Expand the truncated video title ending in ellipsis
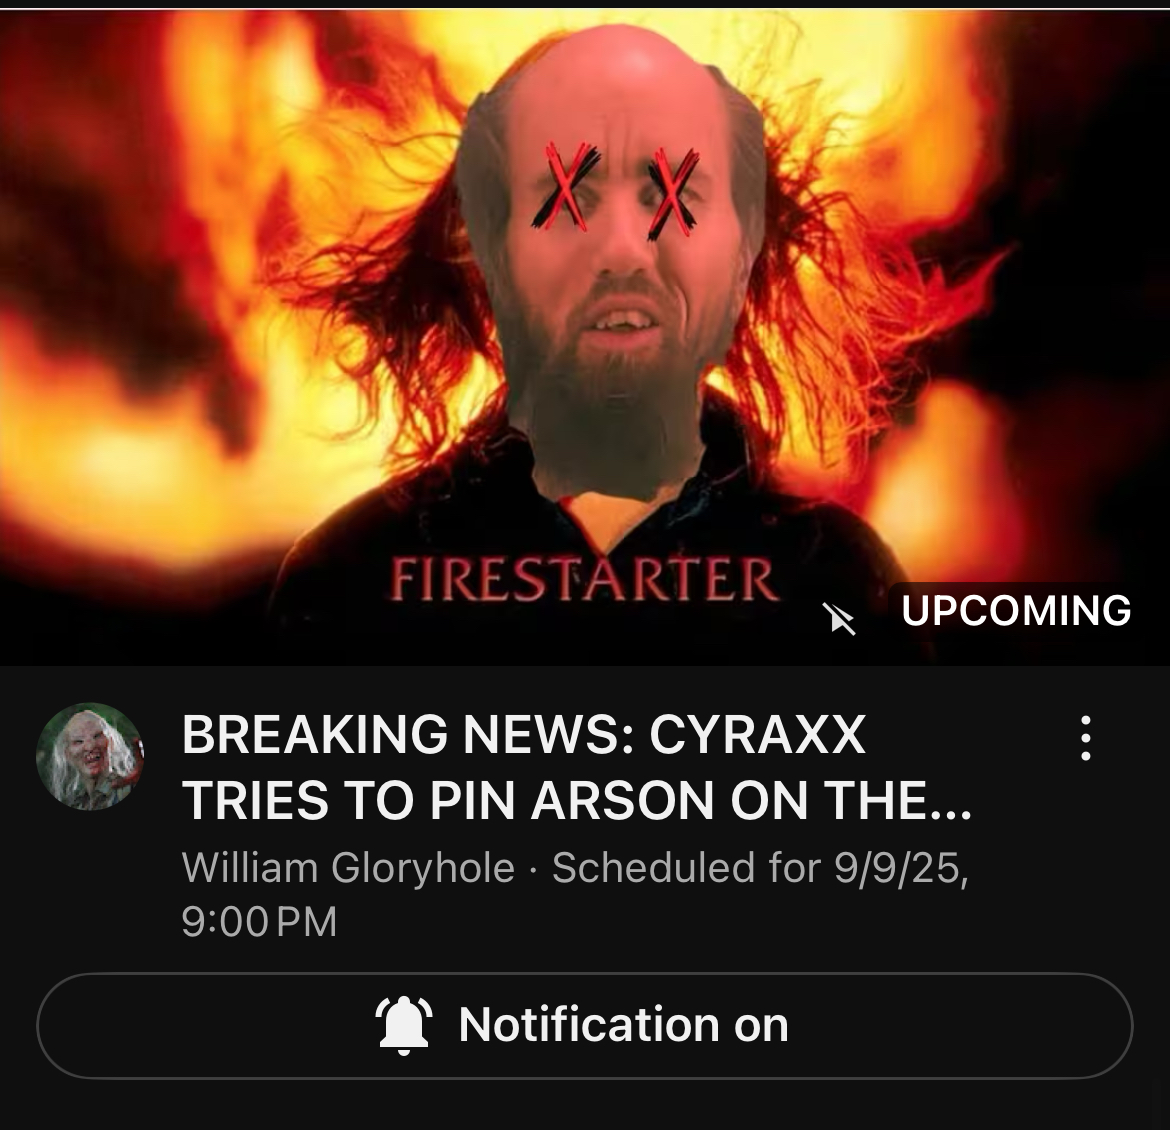 click(576, 767)
